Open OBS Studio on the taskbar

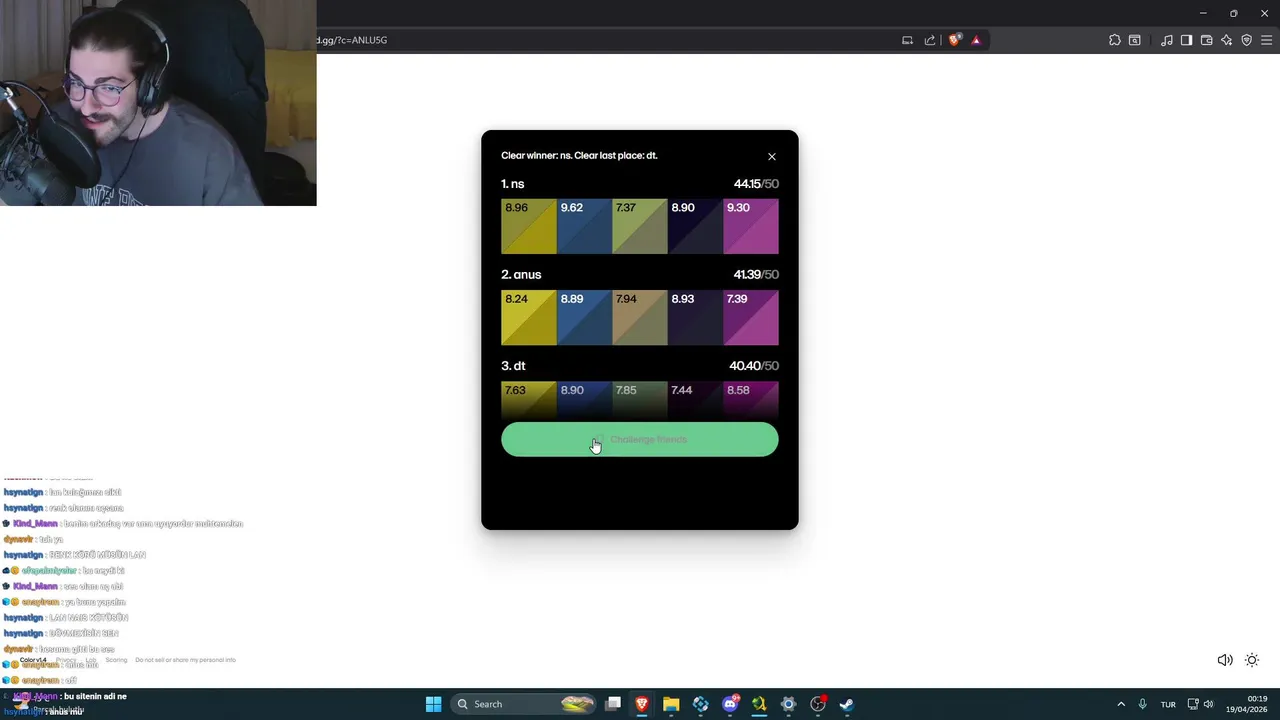[818, 704]
